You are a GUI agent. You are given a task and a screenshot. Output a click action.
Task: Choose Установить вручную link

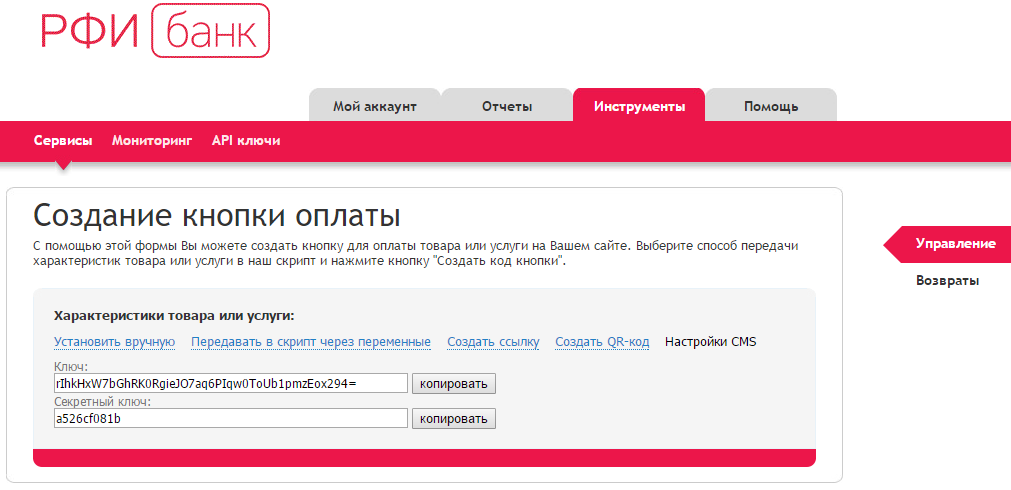coord(115,342)
